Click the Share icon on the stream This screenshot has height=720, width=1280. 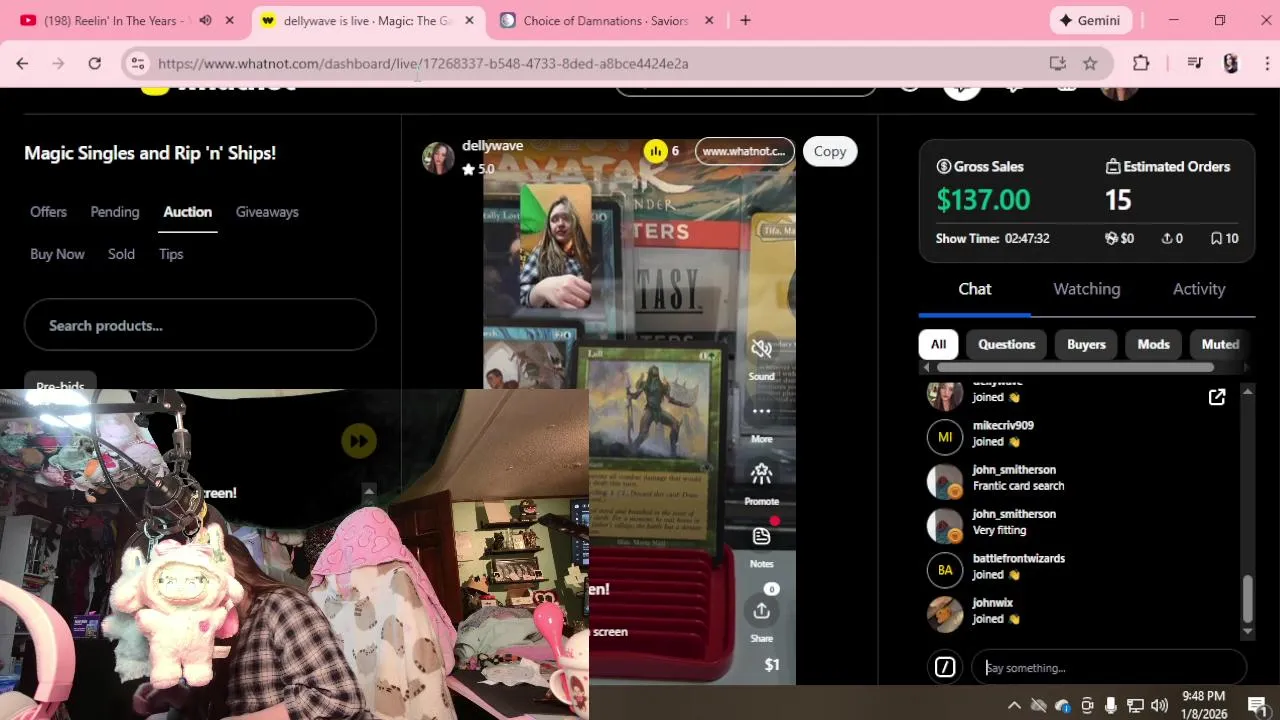pyautogui.click(x=761, y=610)
